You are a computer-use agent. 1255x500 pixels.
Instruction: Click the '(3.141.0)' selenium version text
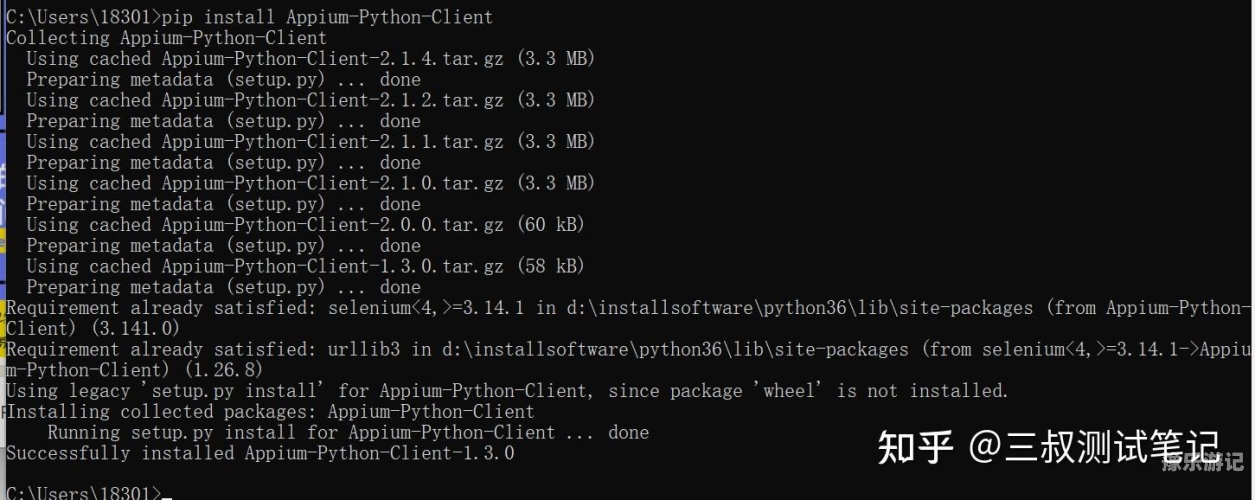[x=135, y=328]
